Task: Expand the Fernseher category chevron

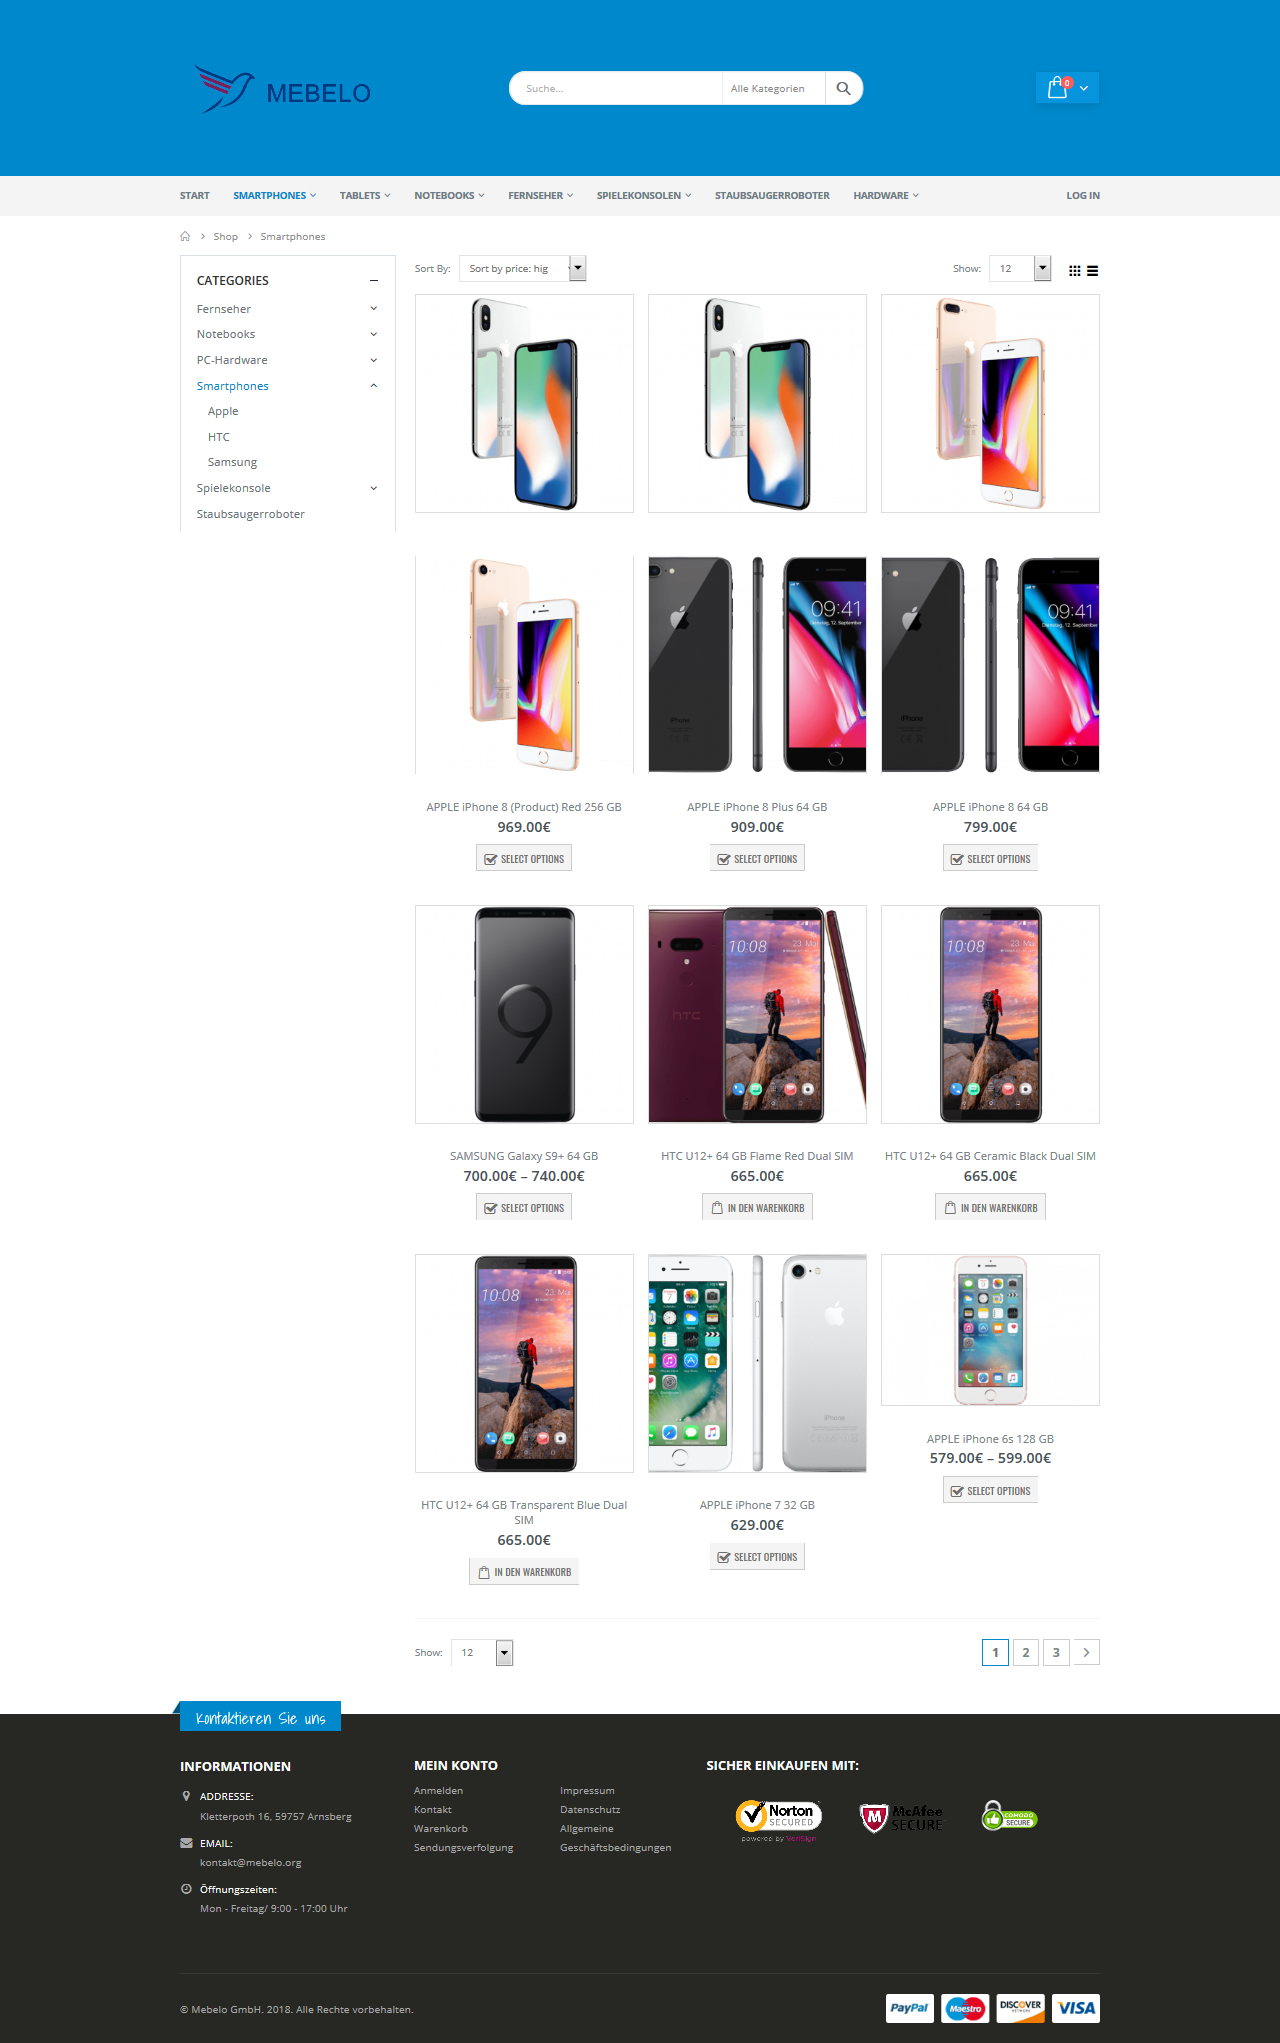Action: pos(374,309)
